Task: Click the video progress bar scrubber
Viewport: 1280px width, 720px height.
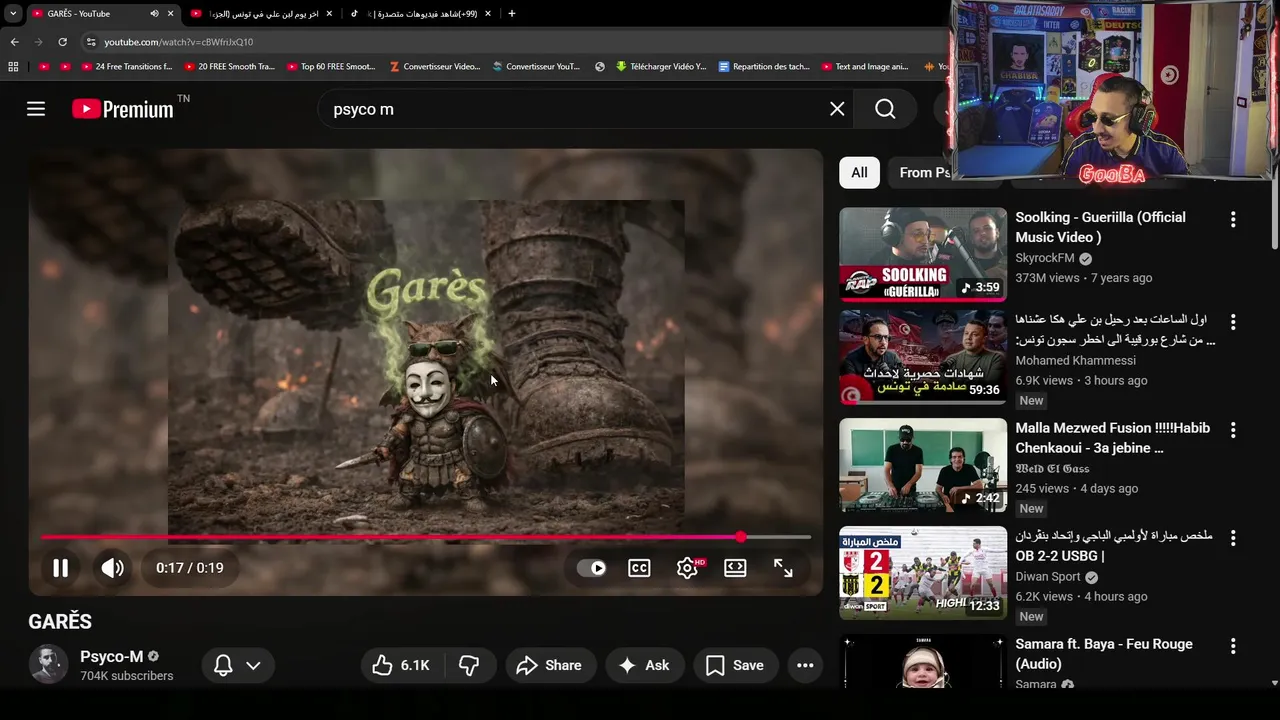Action: pyautogui.click(x=741, y=537)
